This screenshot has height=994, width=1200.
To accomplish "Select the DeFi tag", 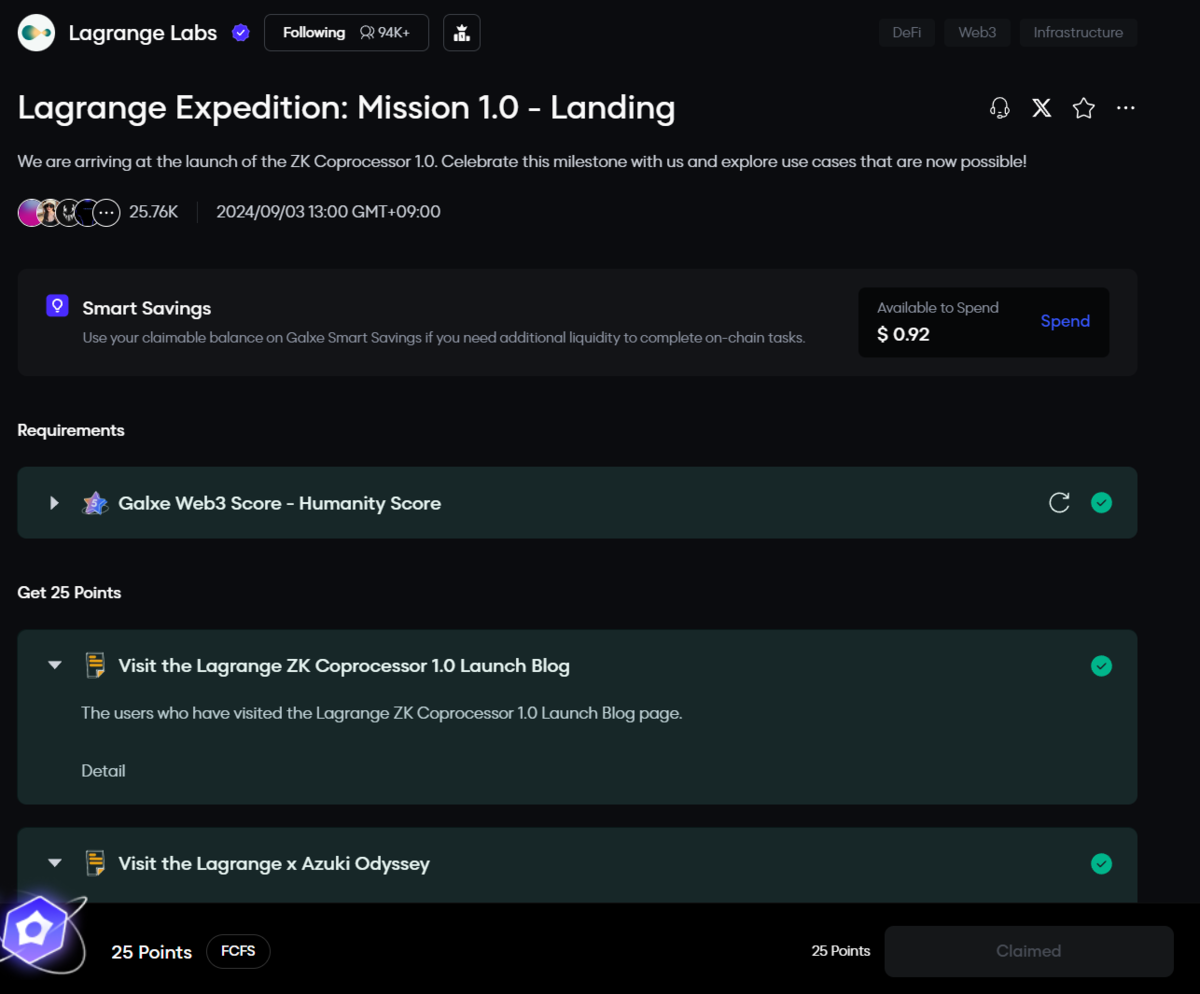I will pyautogui.click(x=907, y=33).
